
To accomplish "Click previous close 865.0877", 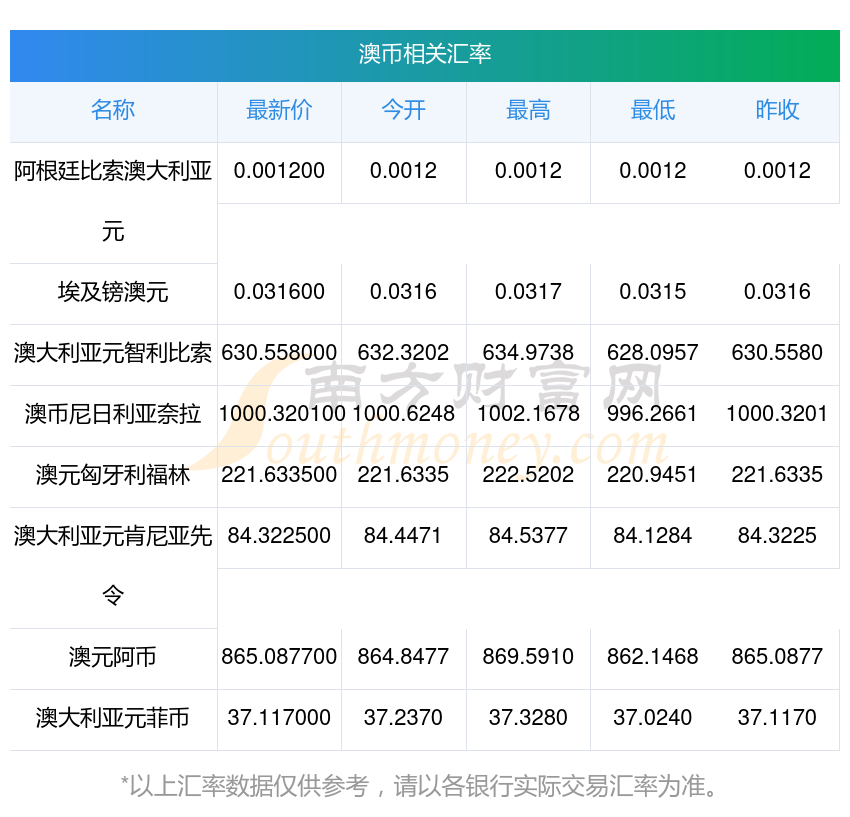I will (x=777, y=657).
